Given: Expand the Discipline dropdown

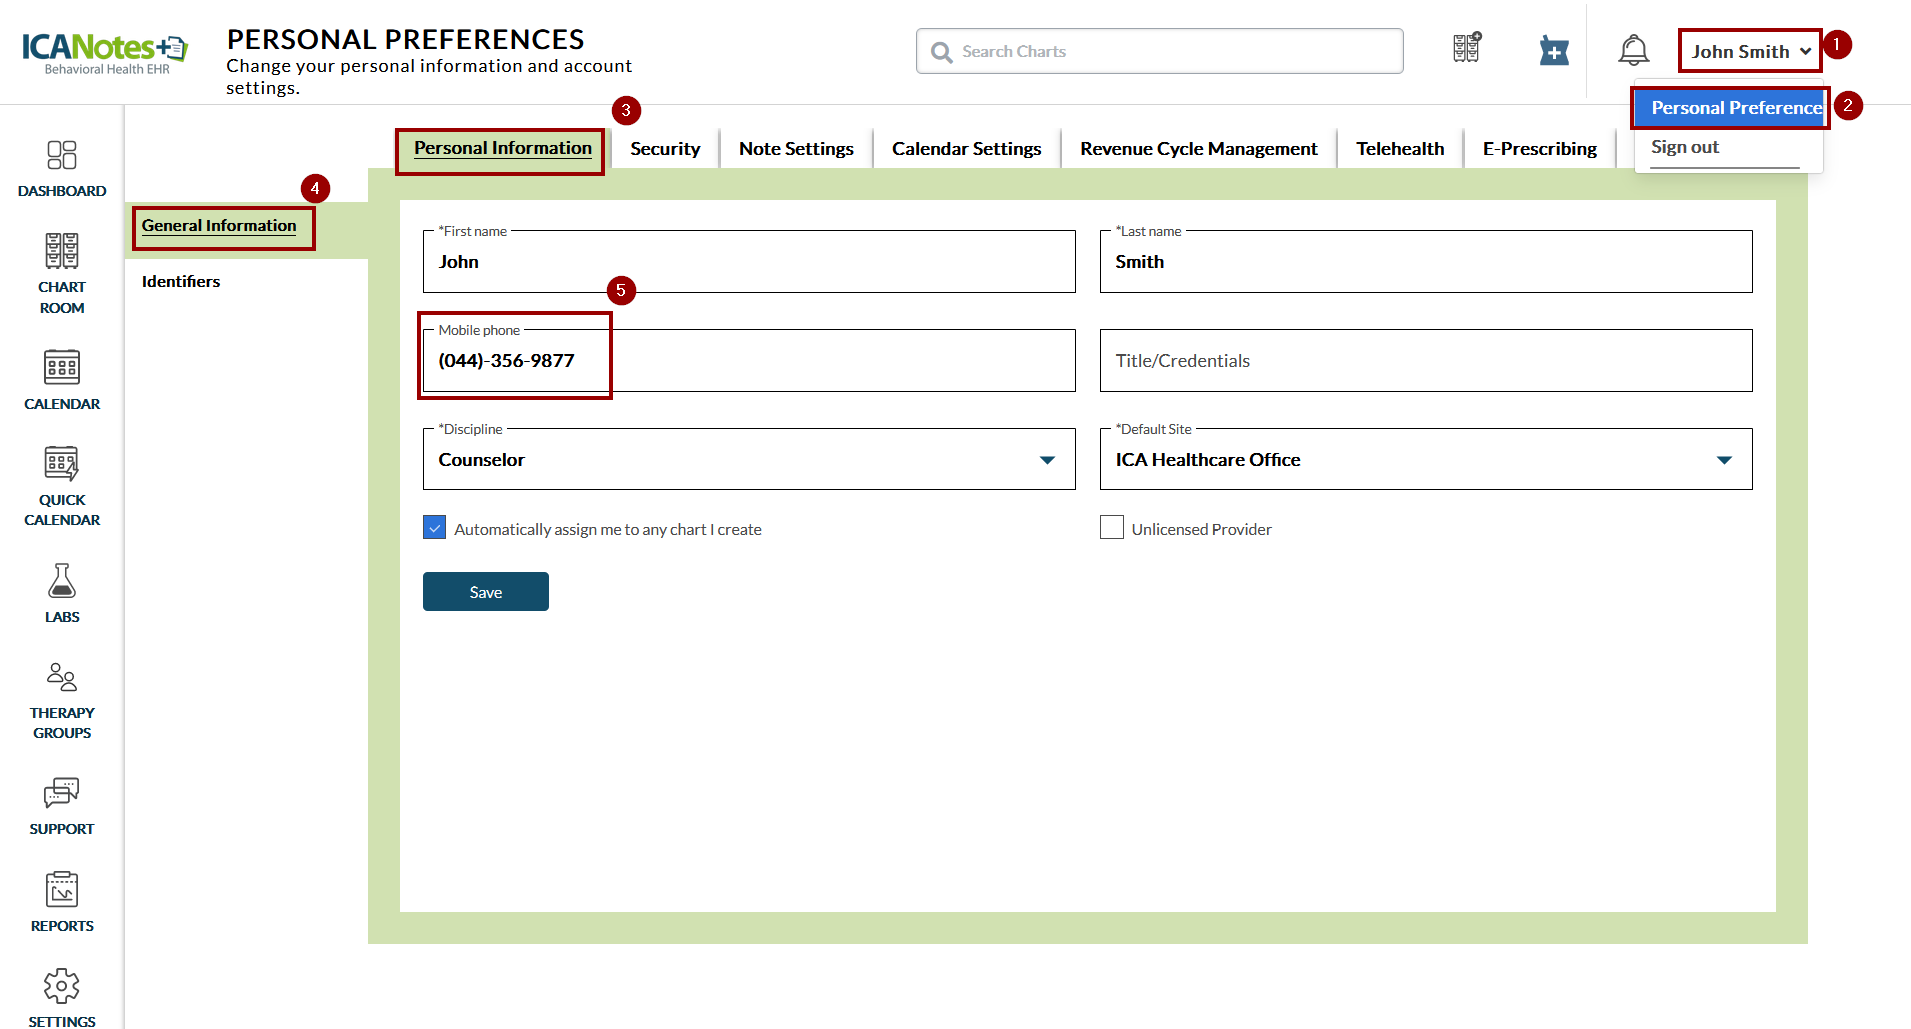Looking at the screenshot, I should [1047, 460].
